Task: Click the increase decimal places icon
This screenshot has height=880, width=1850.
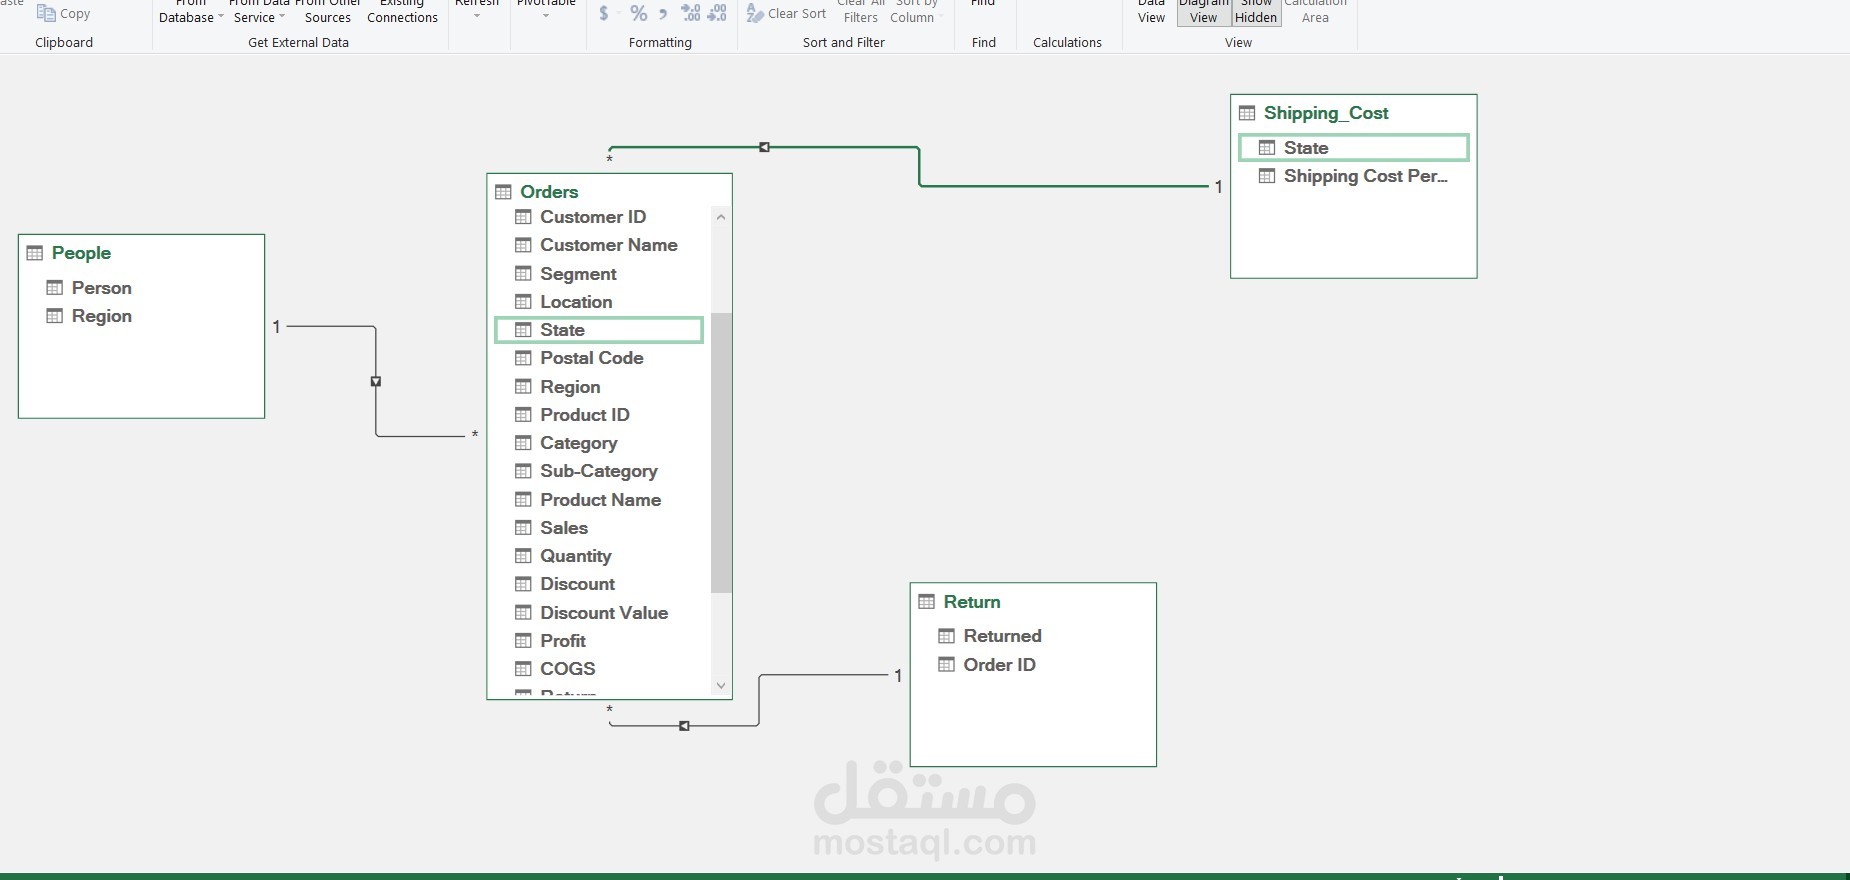Action: pyautogui.click(x=691, y=13)
